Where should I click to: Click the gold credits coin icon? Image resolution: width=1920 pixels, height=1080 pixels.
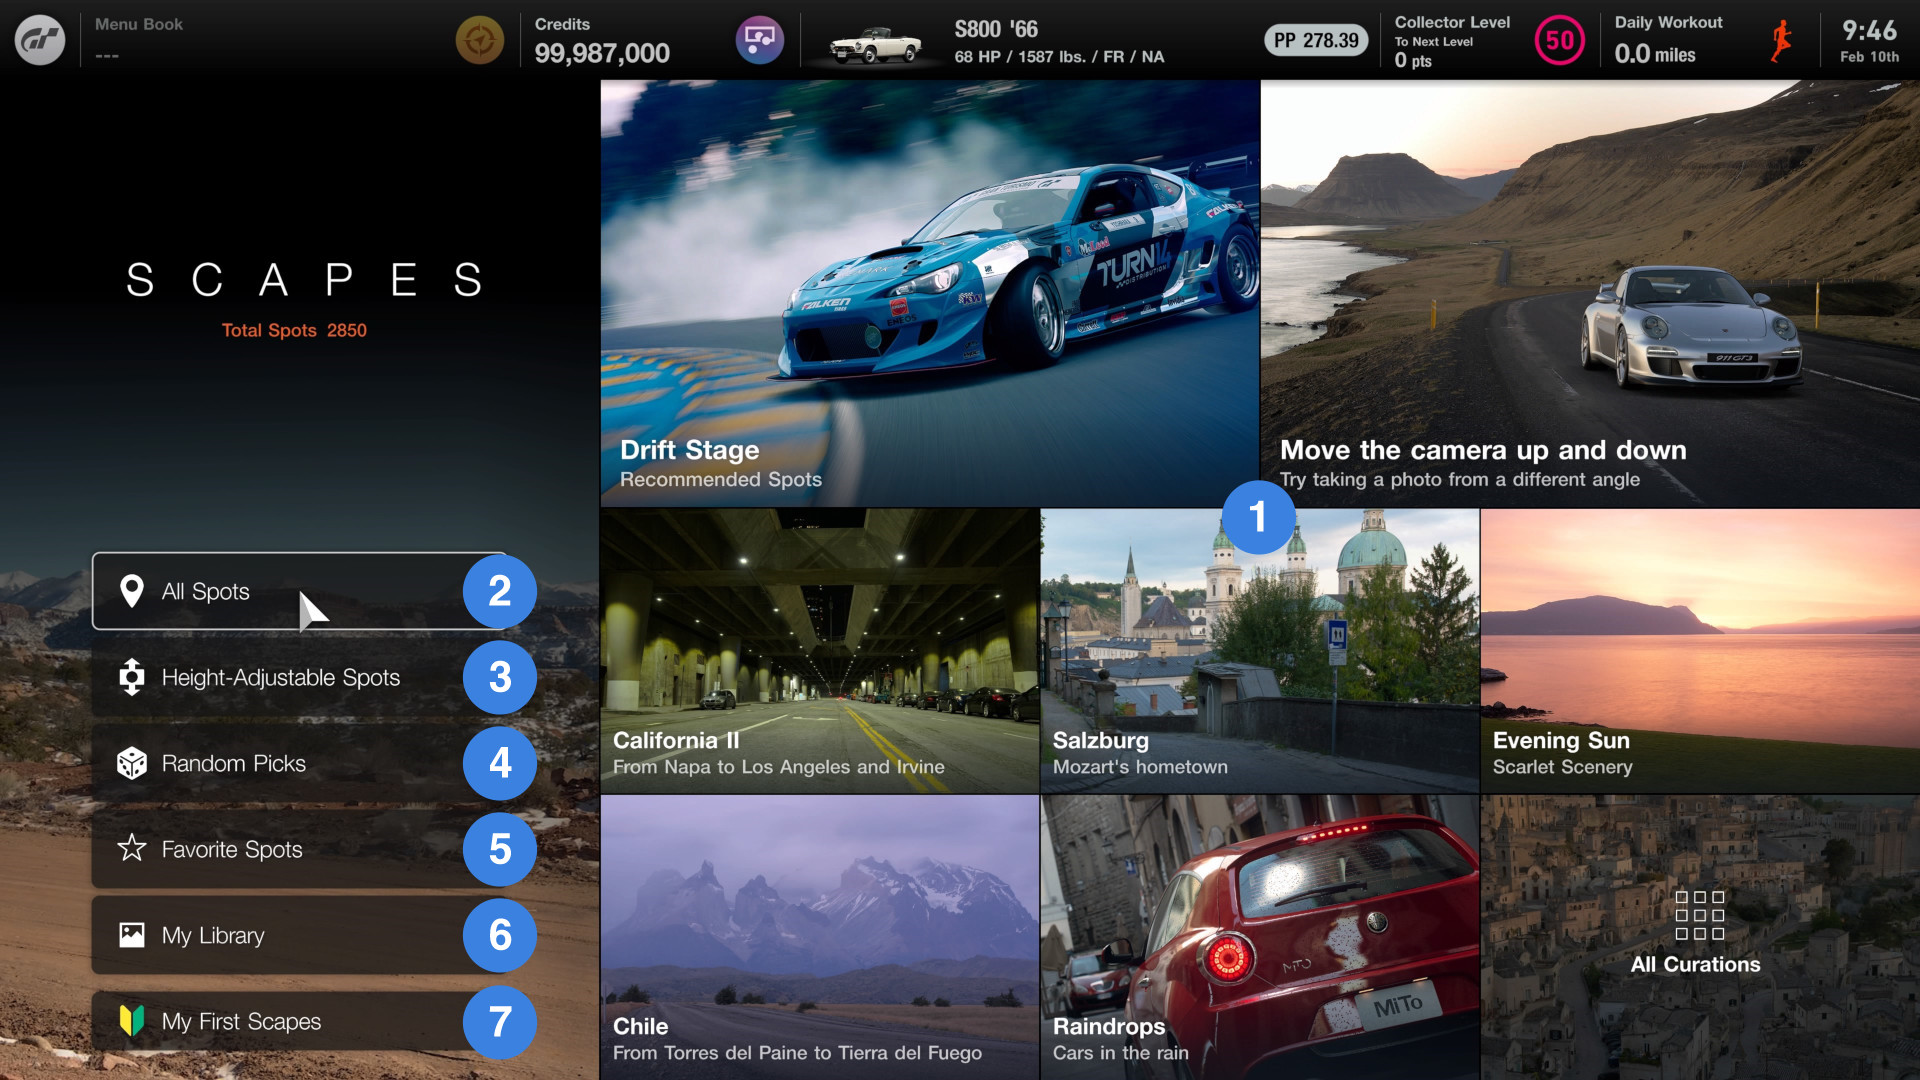[480, 40]
